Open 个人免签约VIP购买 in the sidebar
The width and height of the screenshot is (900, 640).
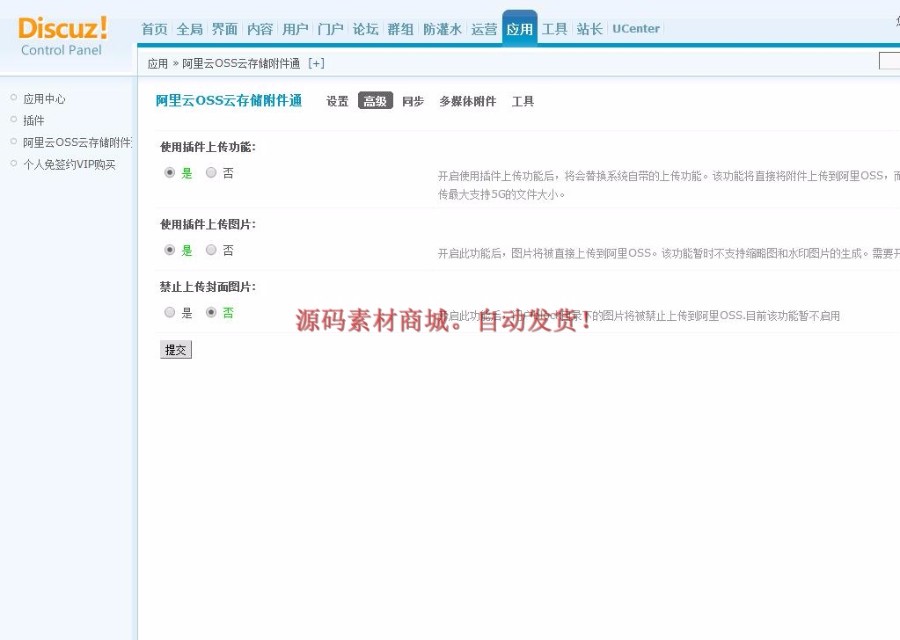[69, 165]
